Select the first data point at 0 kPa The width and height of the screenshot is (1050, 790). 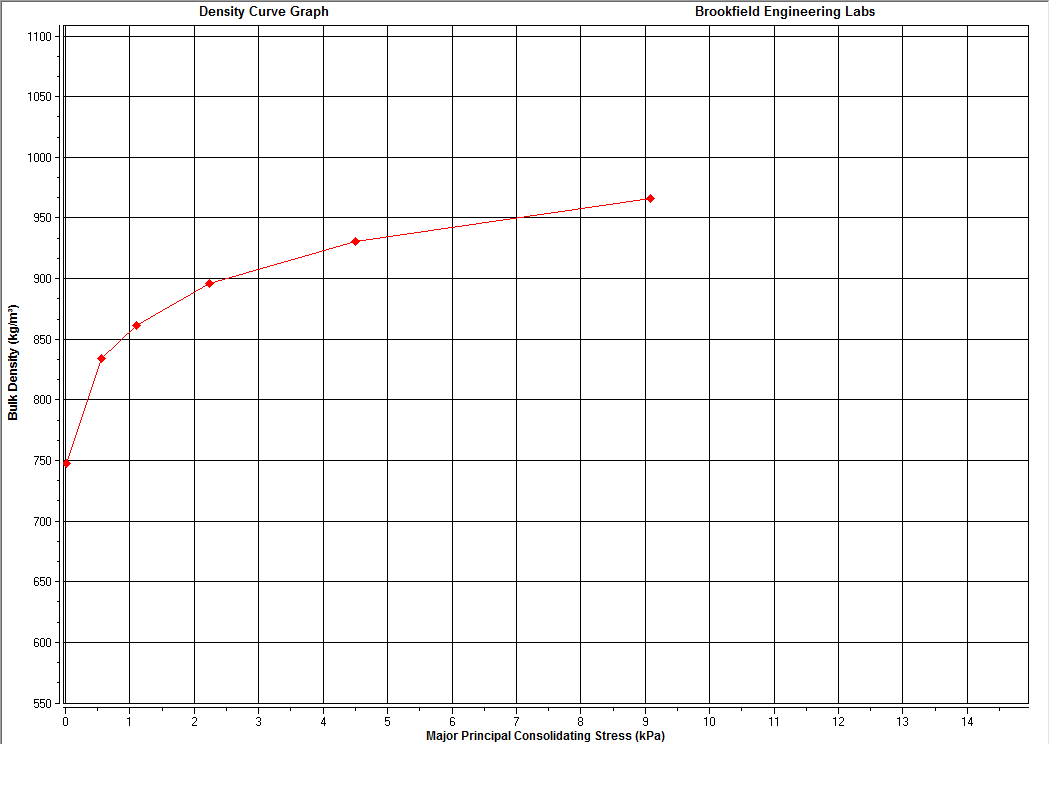point(66,463)
